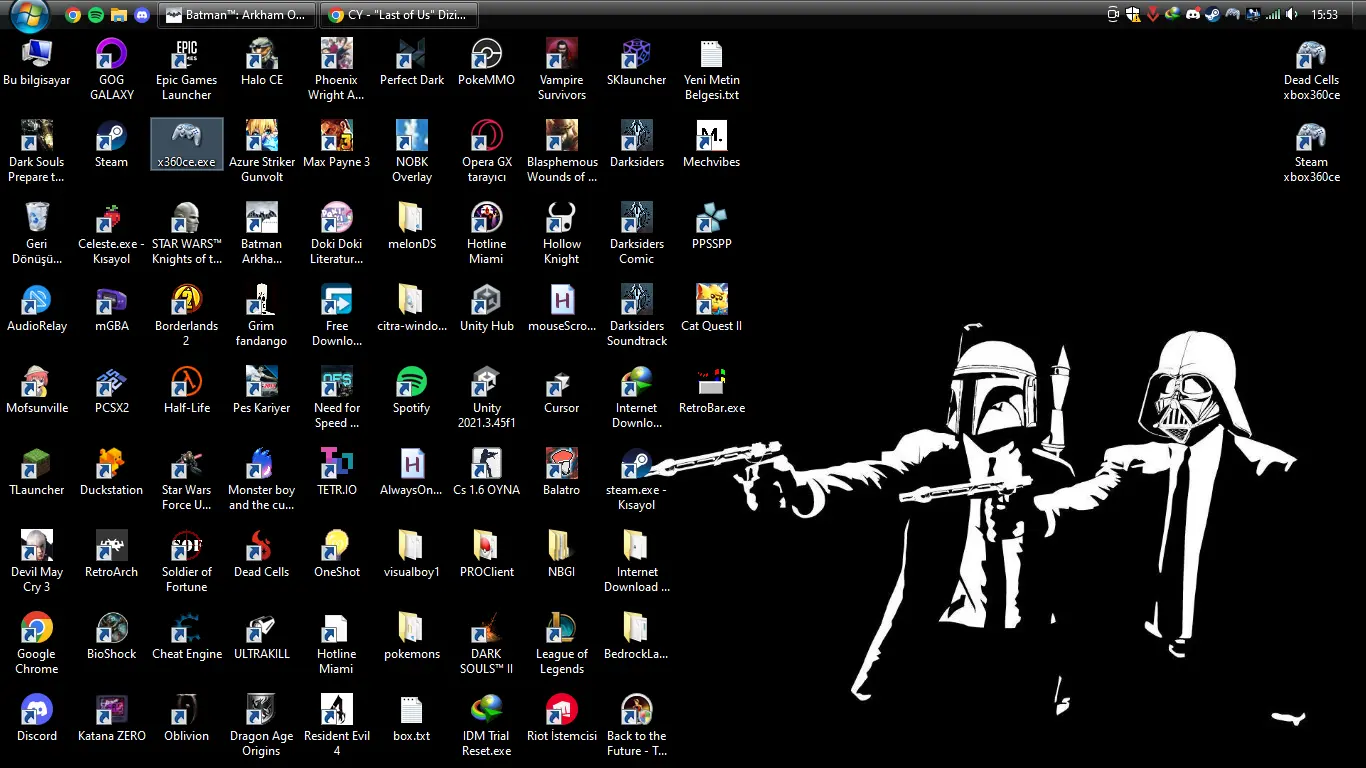The height and width of the screenshot is (768, 1366).
Task: Launch the Cs 1.6 OYNA shortcut
Action: tap(487, 472)
